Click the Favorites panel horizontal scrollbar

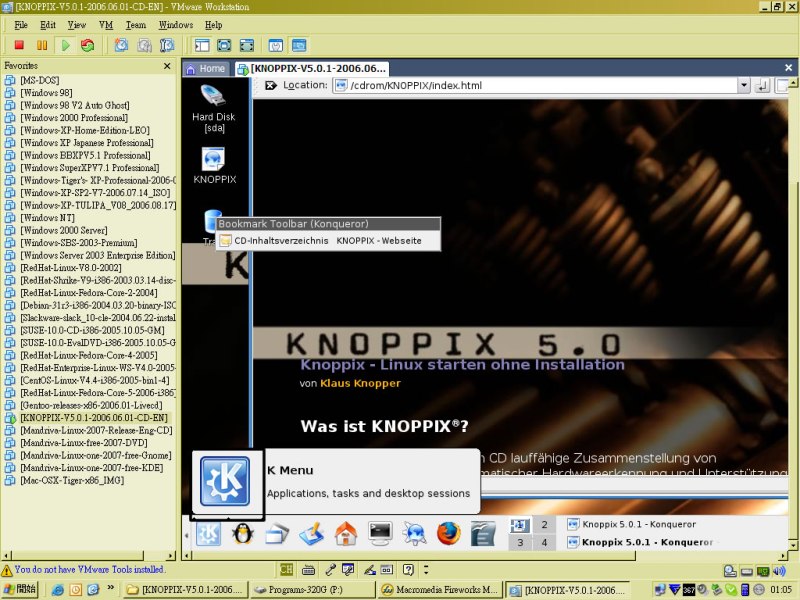89,555
